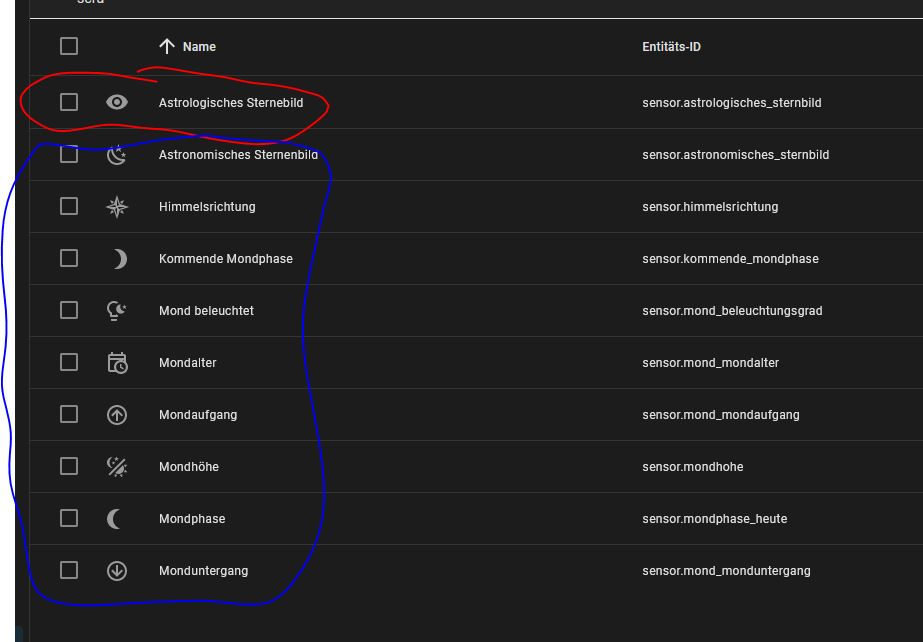Click the telescope icon for Mondhöhe
This screenshot has width=923, height=642.
point(117,467)
